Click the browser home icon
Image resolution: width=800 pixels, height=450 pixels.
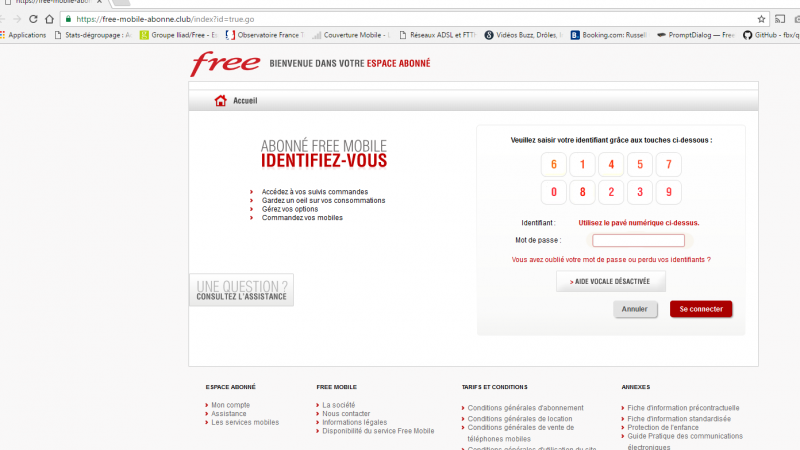click(x=49, y=19)
